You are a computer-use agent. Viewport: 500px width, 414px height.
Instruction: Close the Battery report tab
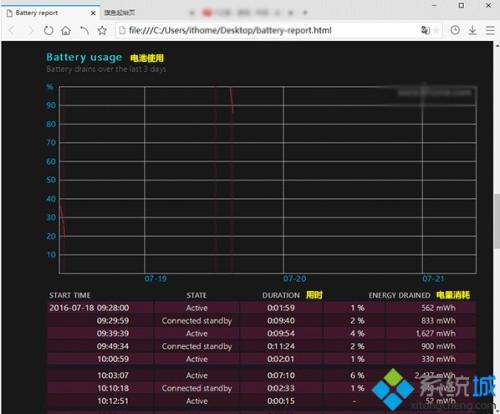93,13
